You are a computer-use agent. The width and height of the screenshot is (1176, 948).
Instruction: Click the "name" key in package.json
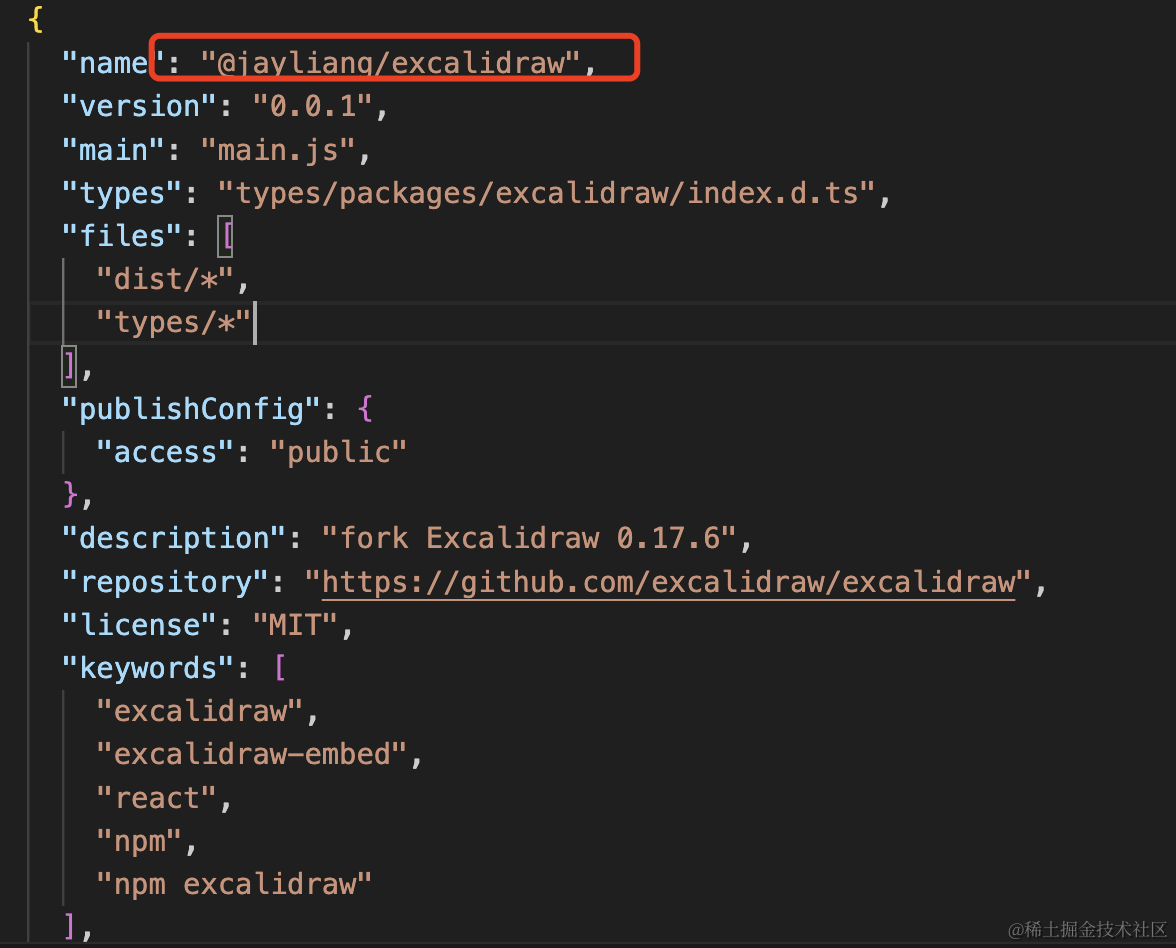112,63
